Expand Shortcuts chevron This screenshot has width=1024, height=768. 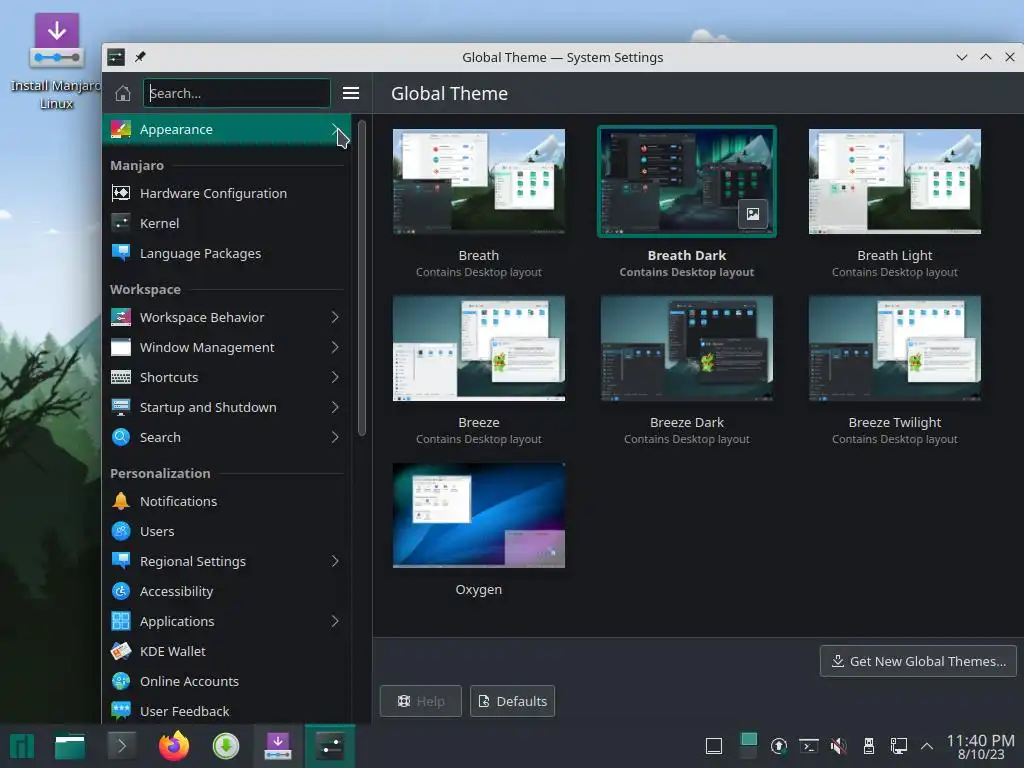[x=335, y=377]
